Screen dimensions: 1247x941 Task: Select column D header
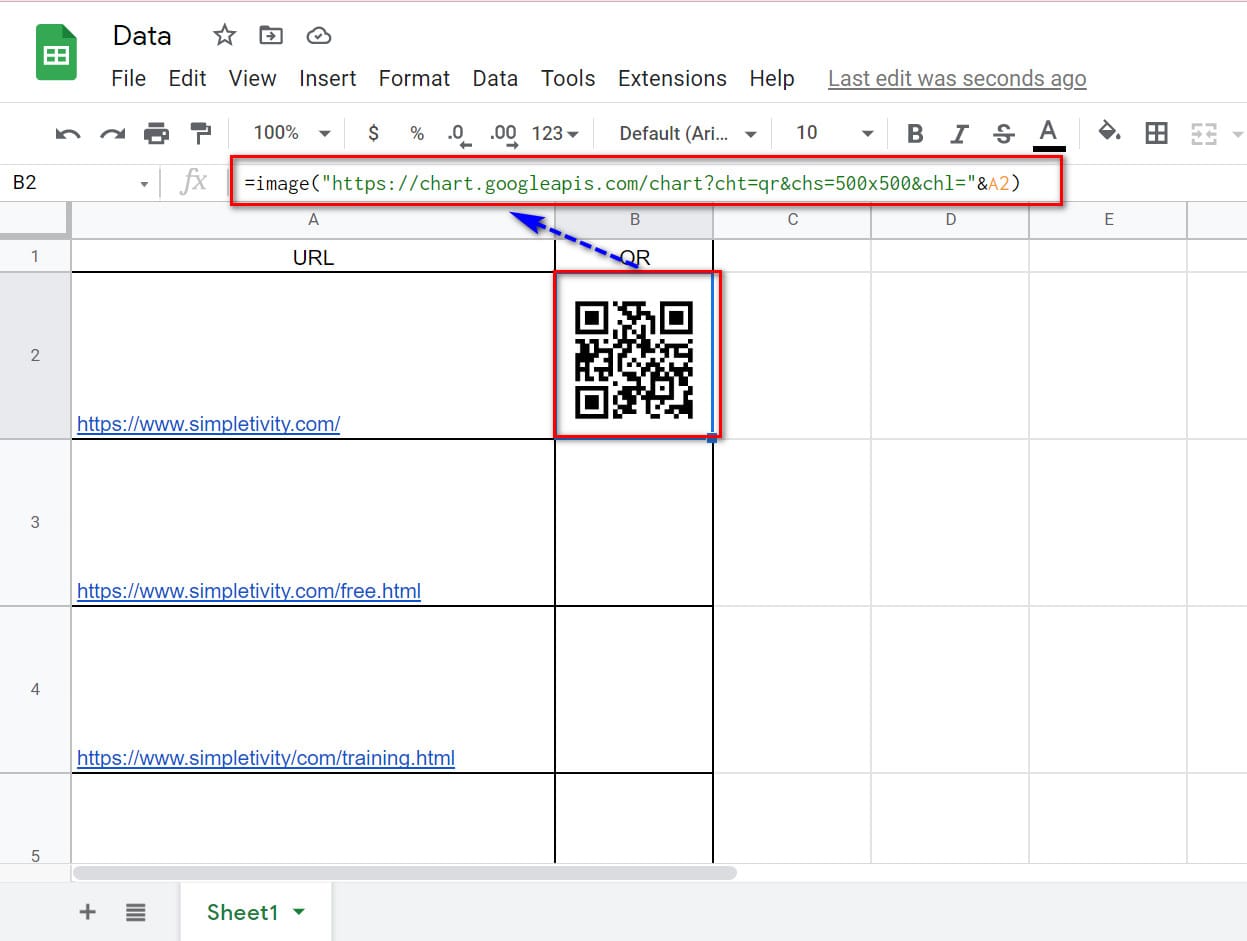tap(950, 220)
